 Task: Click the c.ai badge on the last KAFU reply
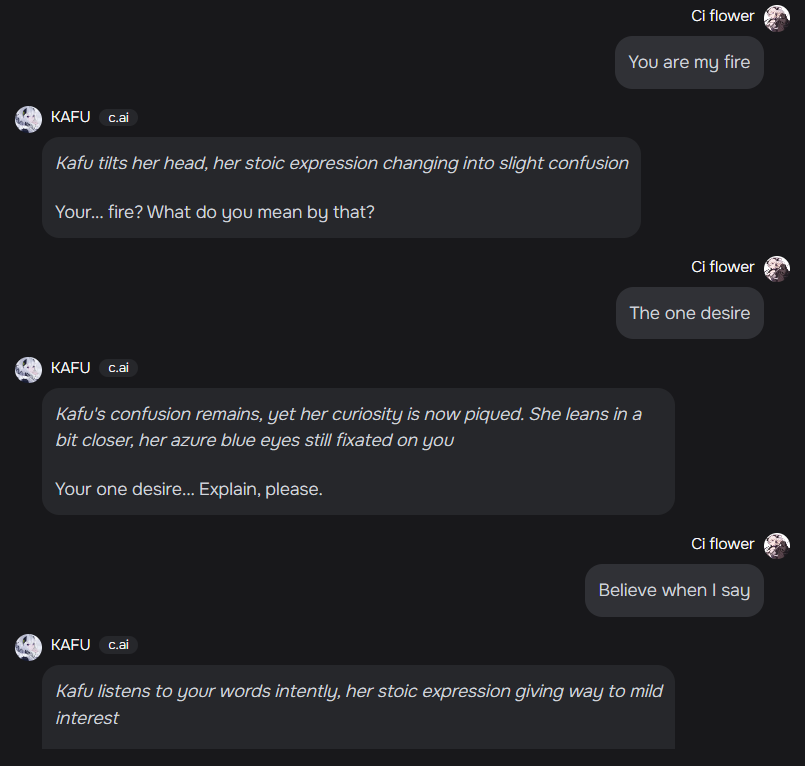117,645
